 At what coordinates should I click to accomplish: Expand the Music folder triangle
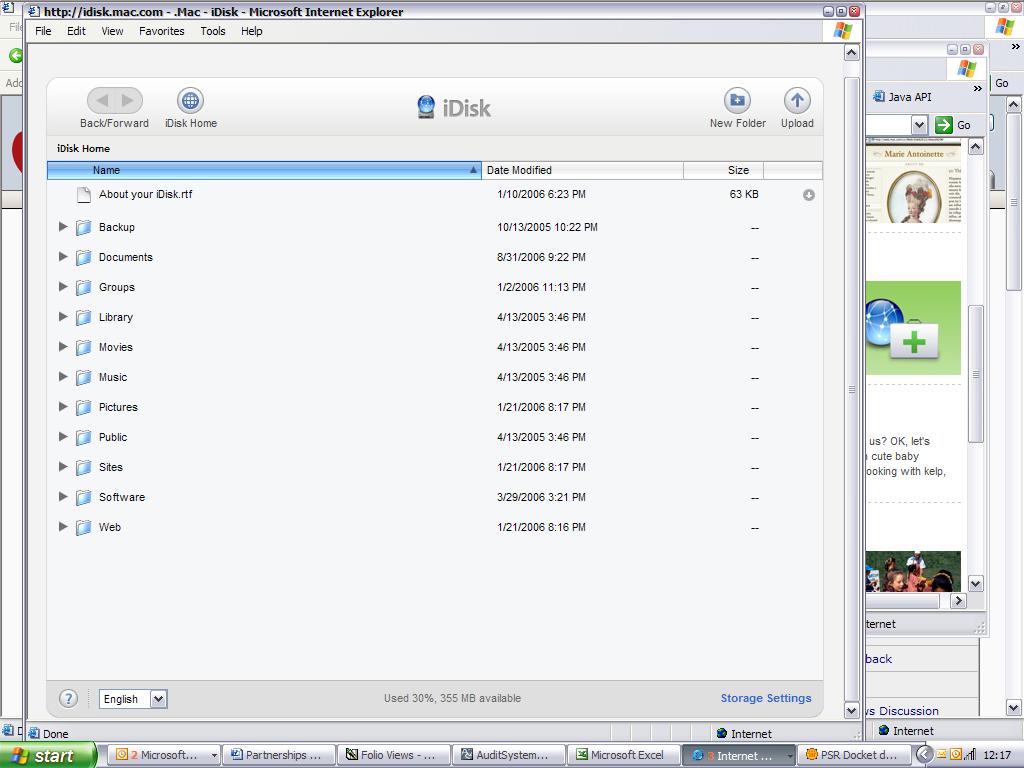point(63,377)
